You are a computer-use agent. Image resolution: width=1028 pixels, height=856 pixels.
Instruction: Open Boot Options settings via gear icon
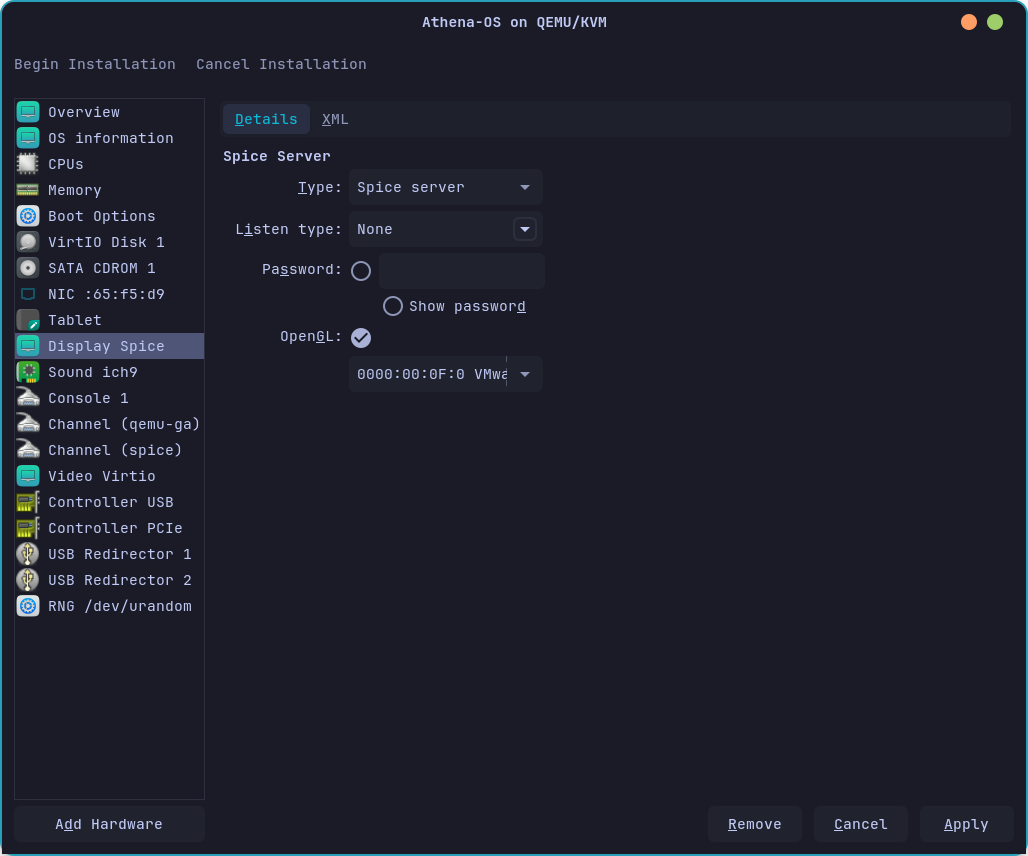[27, 216]
